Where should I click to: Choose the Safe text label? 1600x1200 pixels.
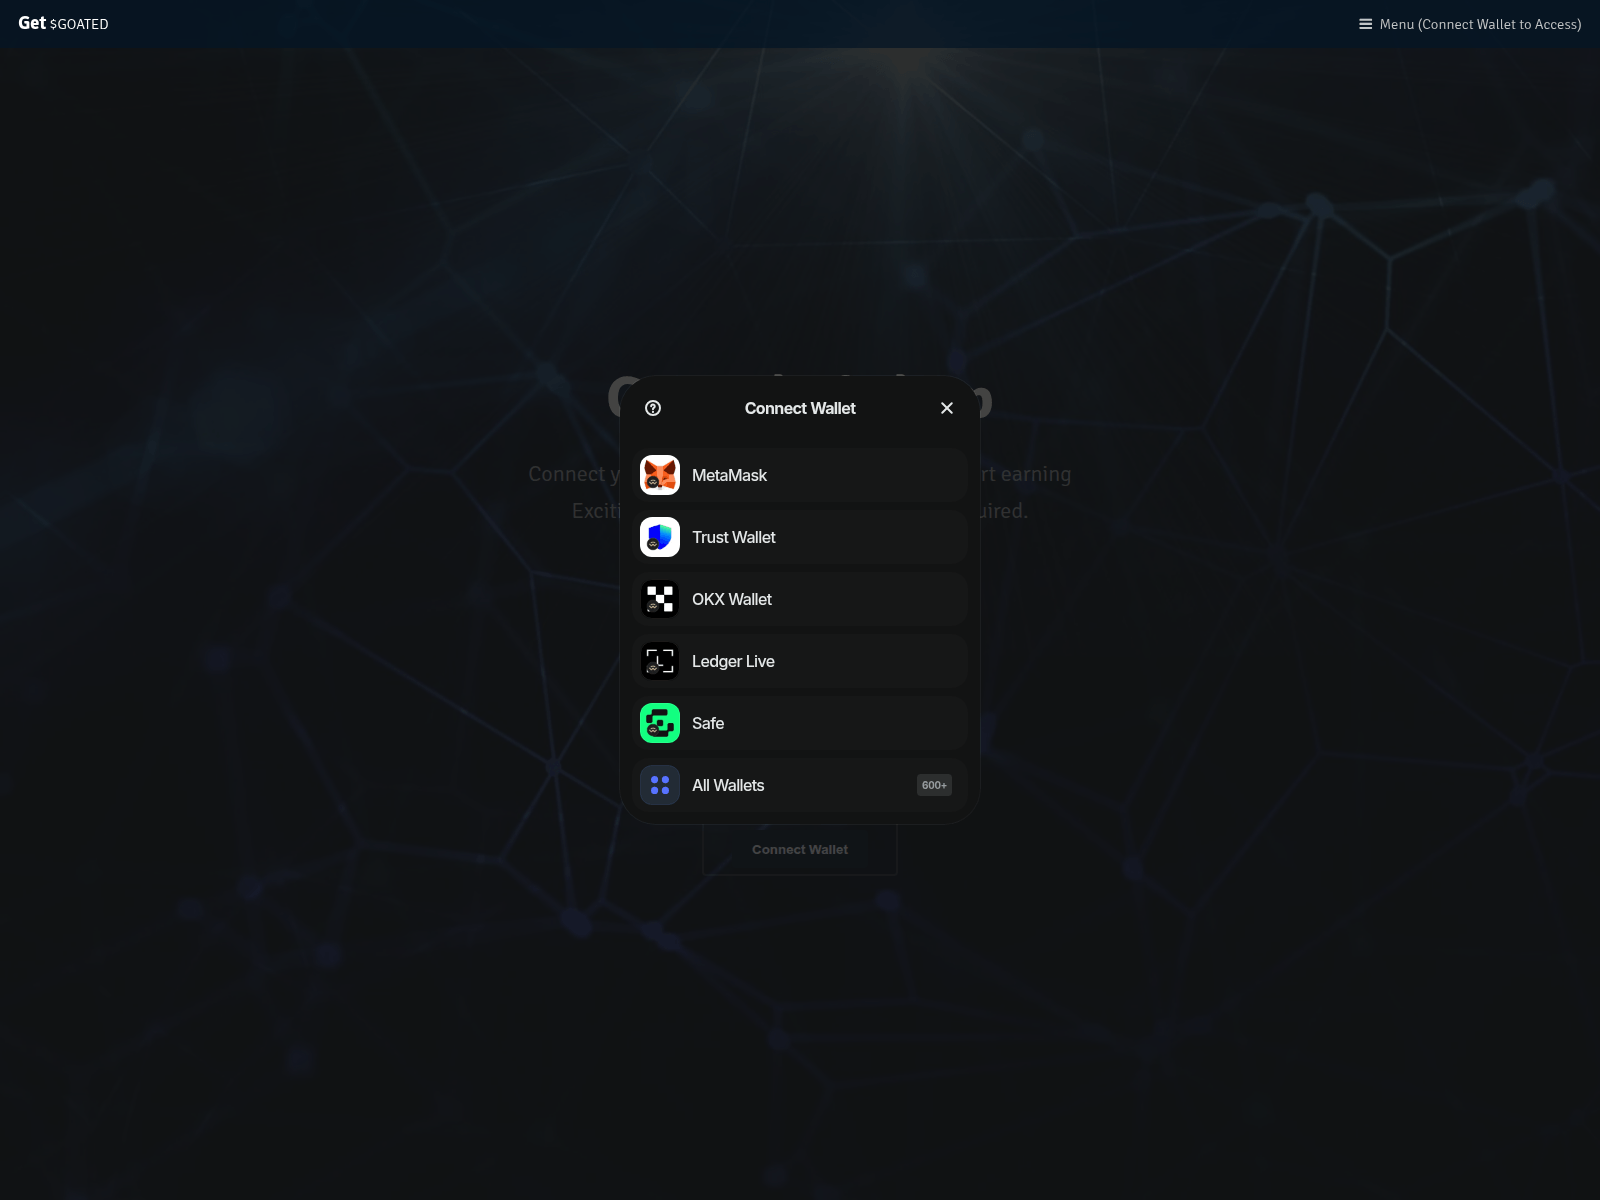coord(708,723)
